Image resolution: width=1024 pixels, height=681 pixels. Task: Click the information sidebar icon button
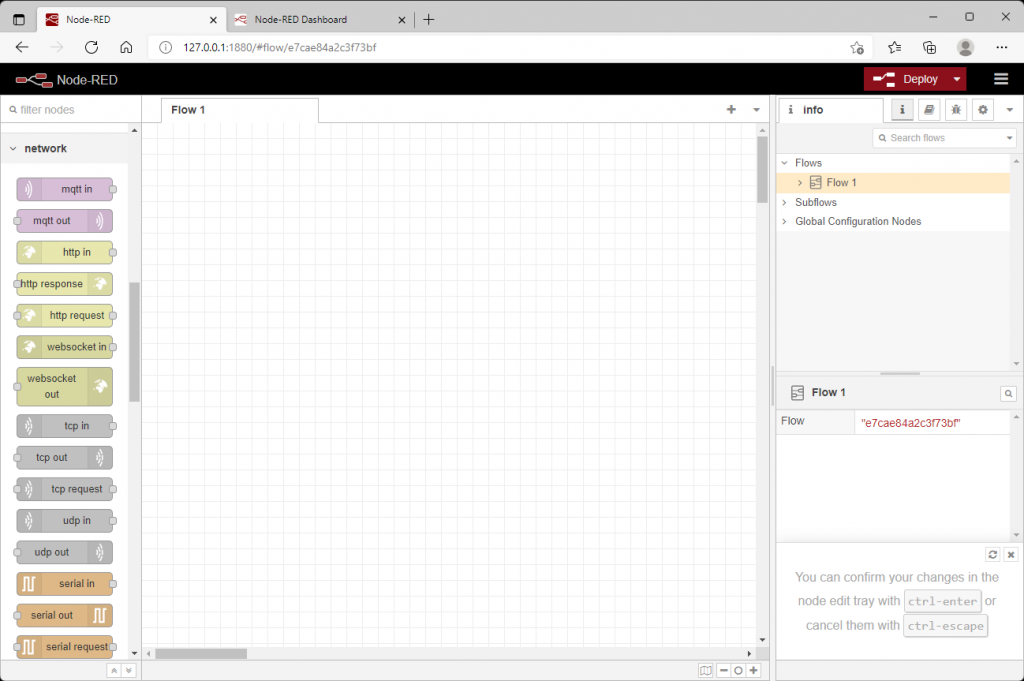(902, 110)
